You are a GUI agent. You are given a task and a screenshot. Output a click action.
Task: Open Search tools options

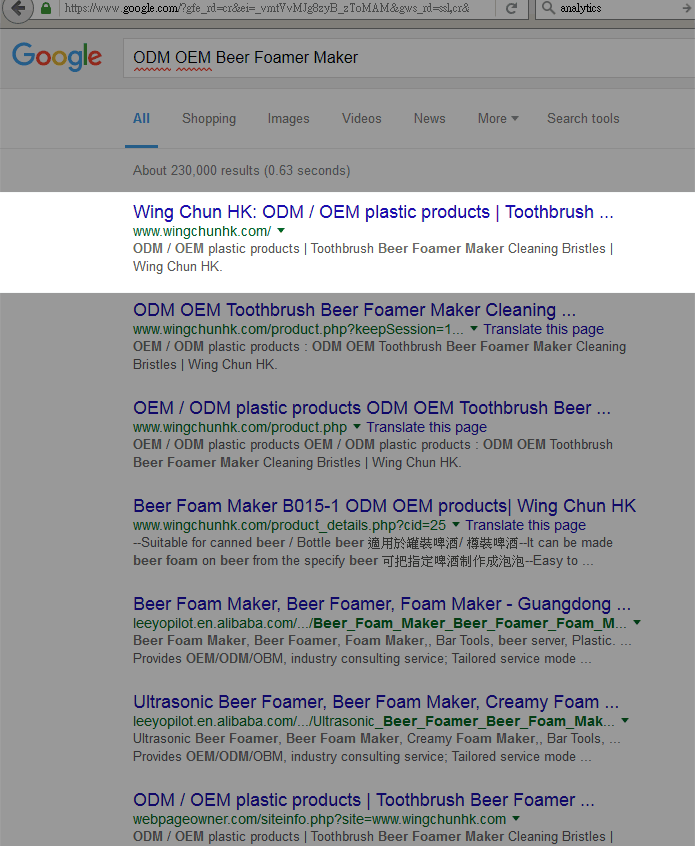click(x=583, y=119)
